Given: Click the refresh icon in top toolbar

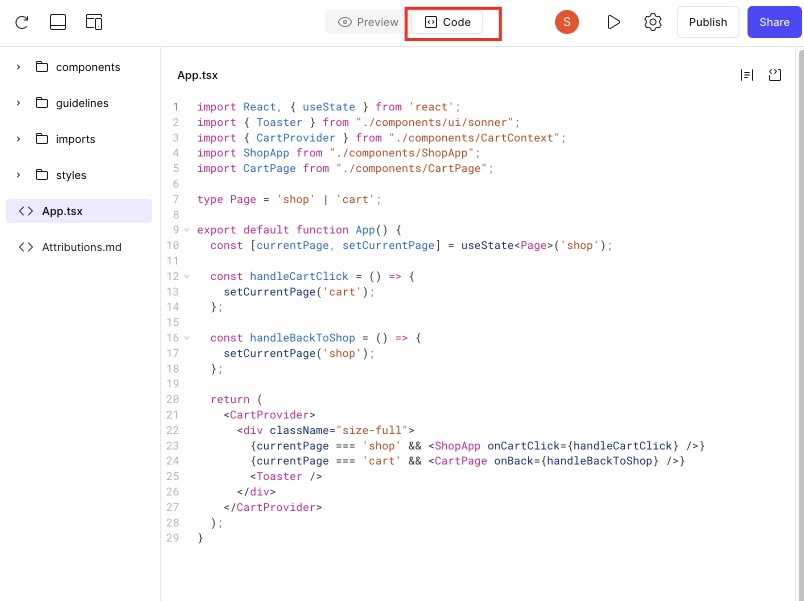Looking at the screenshot, I should tap(22, 22).
